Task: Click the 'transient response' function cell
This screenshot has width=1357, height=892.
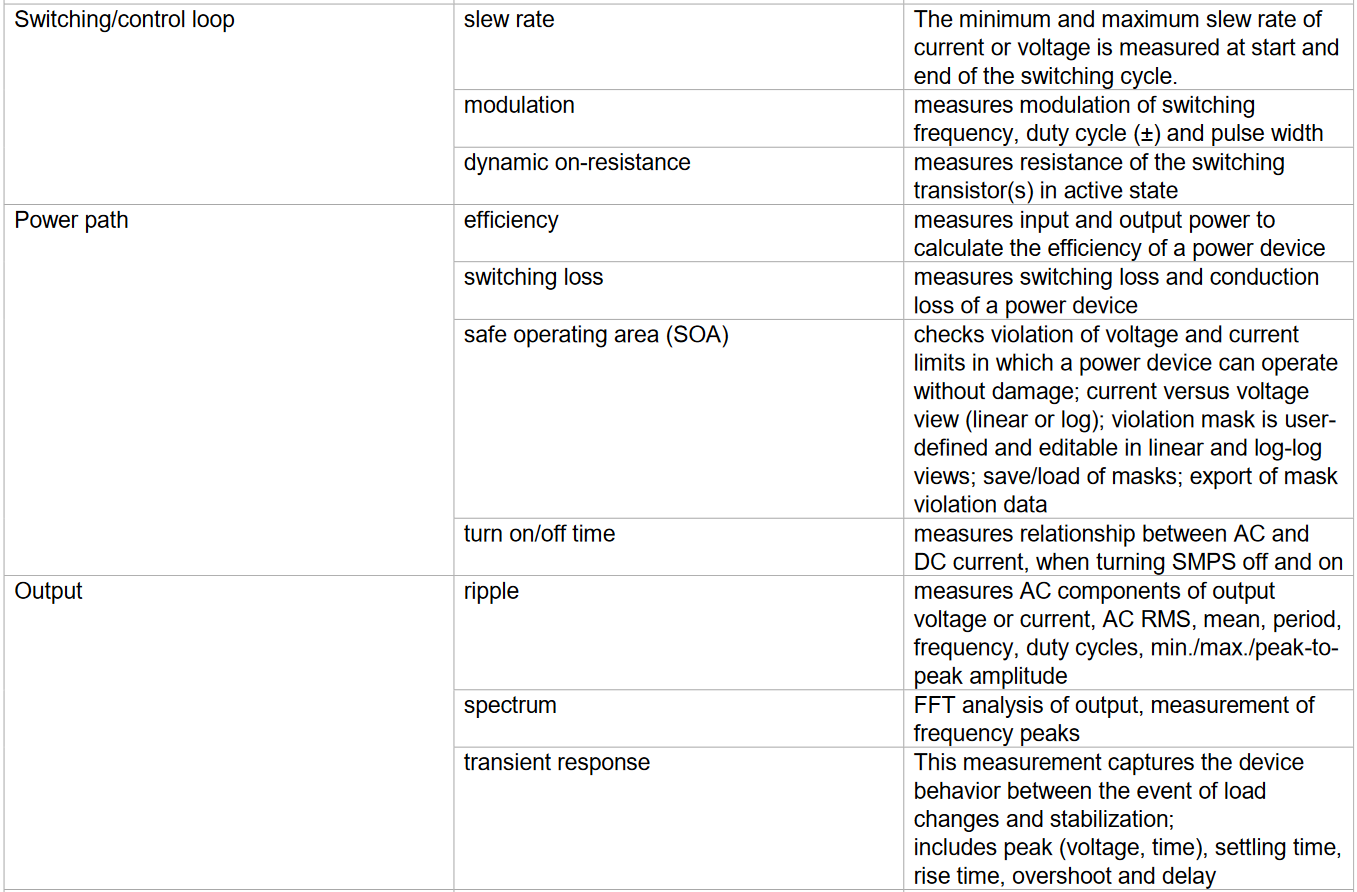Action: point(556,762)
